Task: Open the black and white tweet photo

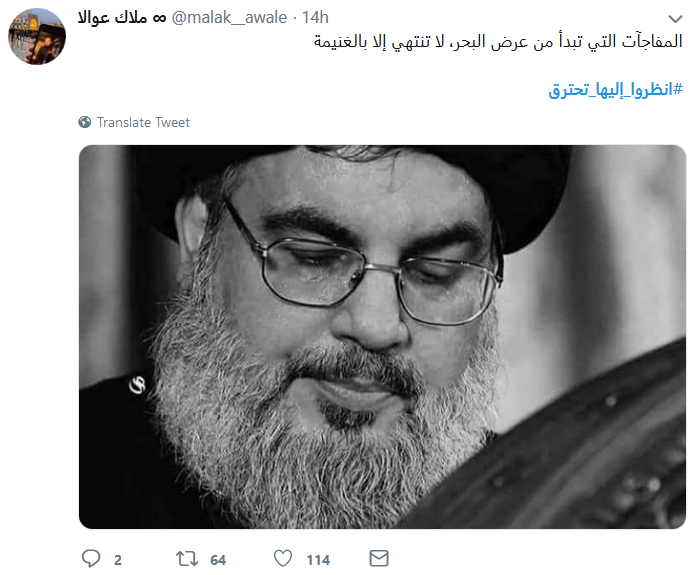Action: pyautogui.click(x=382, y=337)
